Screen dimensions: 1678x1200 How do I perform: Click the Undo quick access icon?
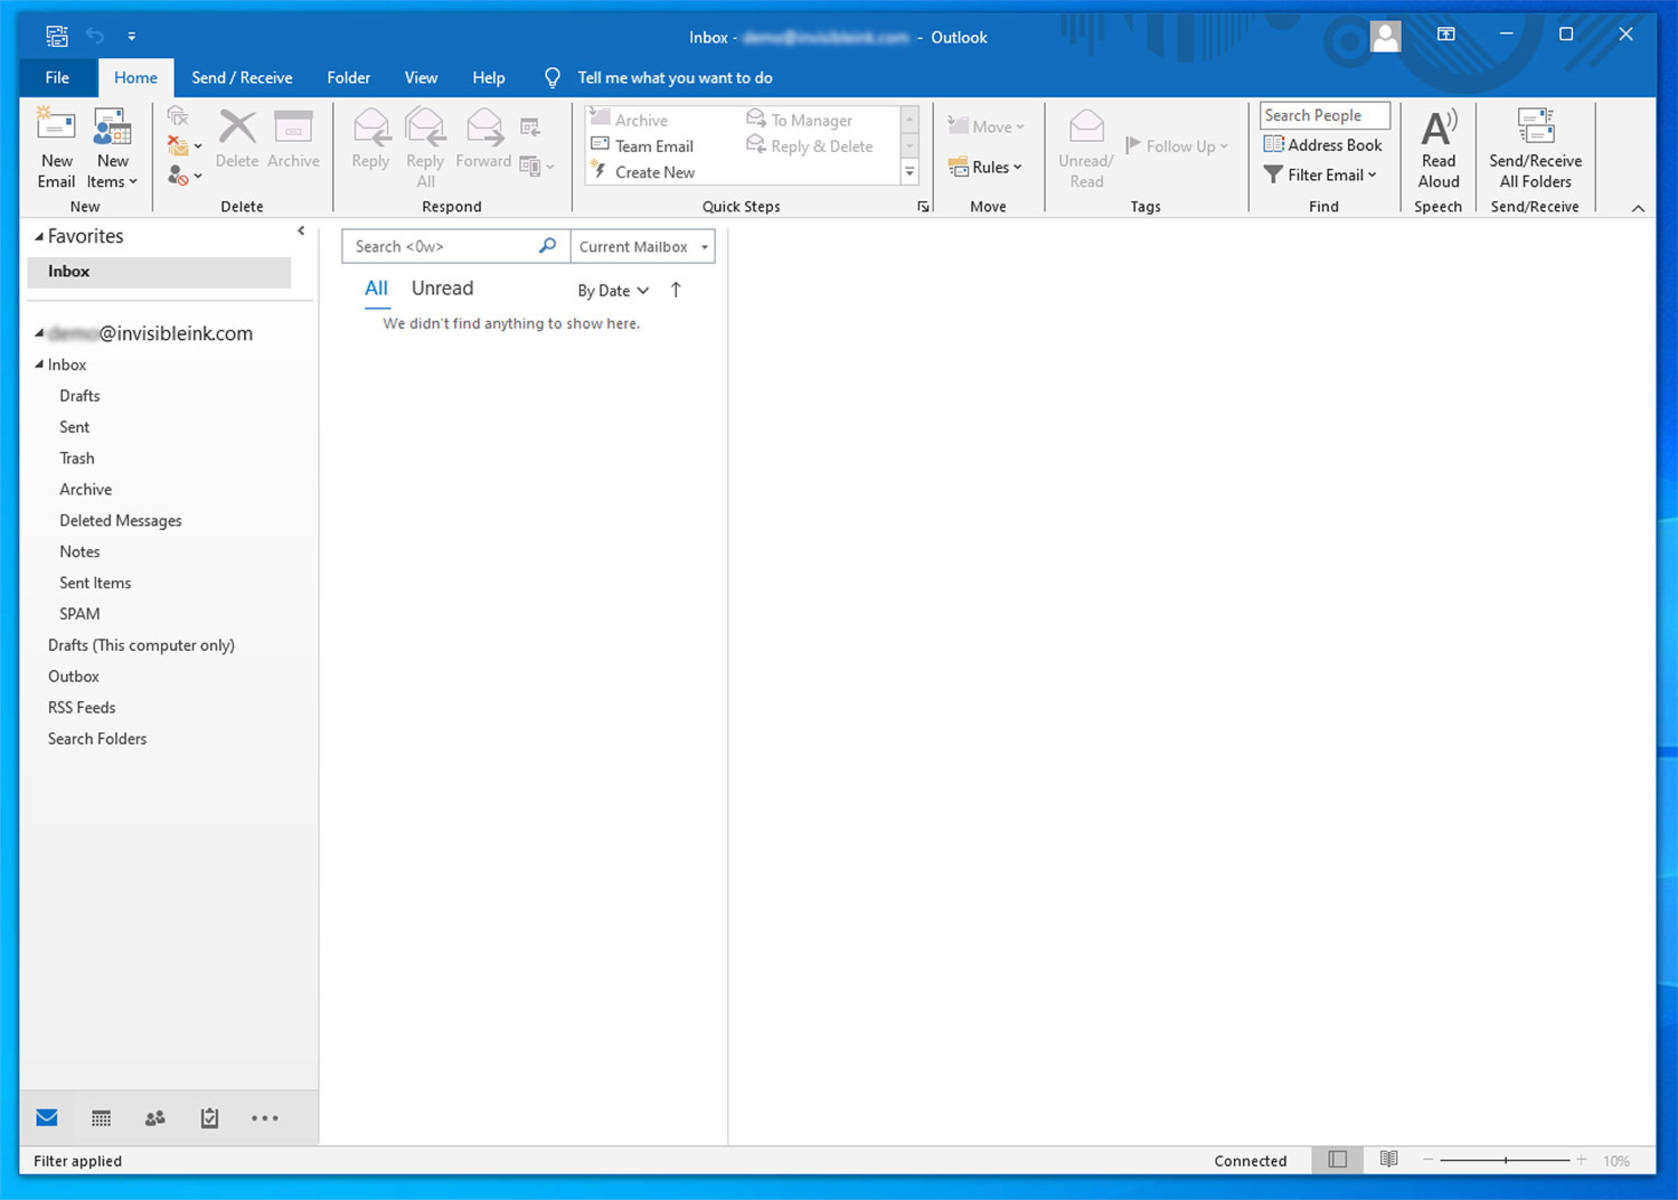tap(95, 36)
